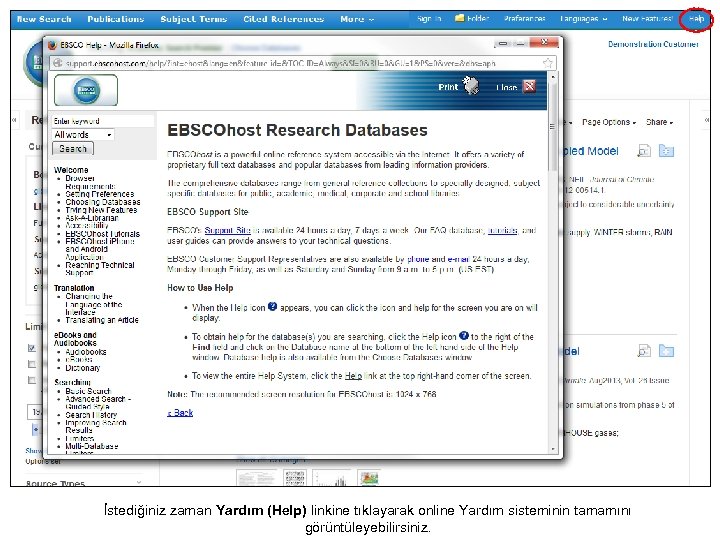
Task: Click the Sign In link
Action: click(429, 18)
